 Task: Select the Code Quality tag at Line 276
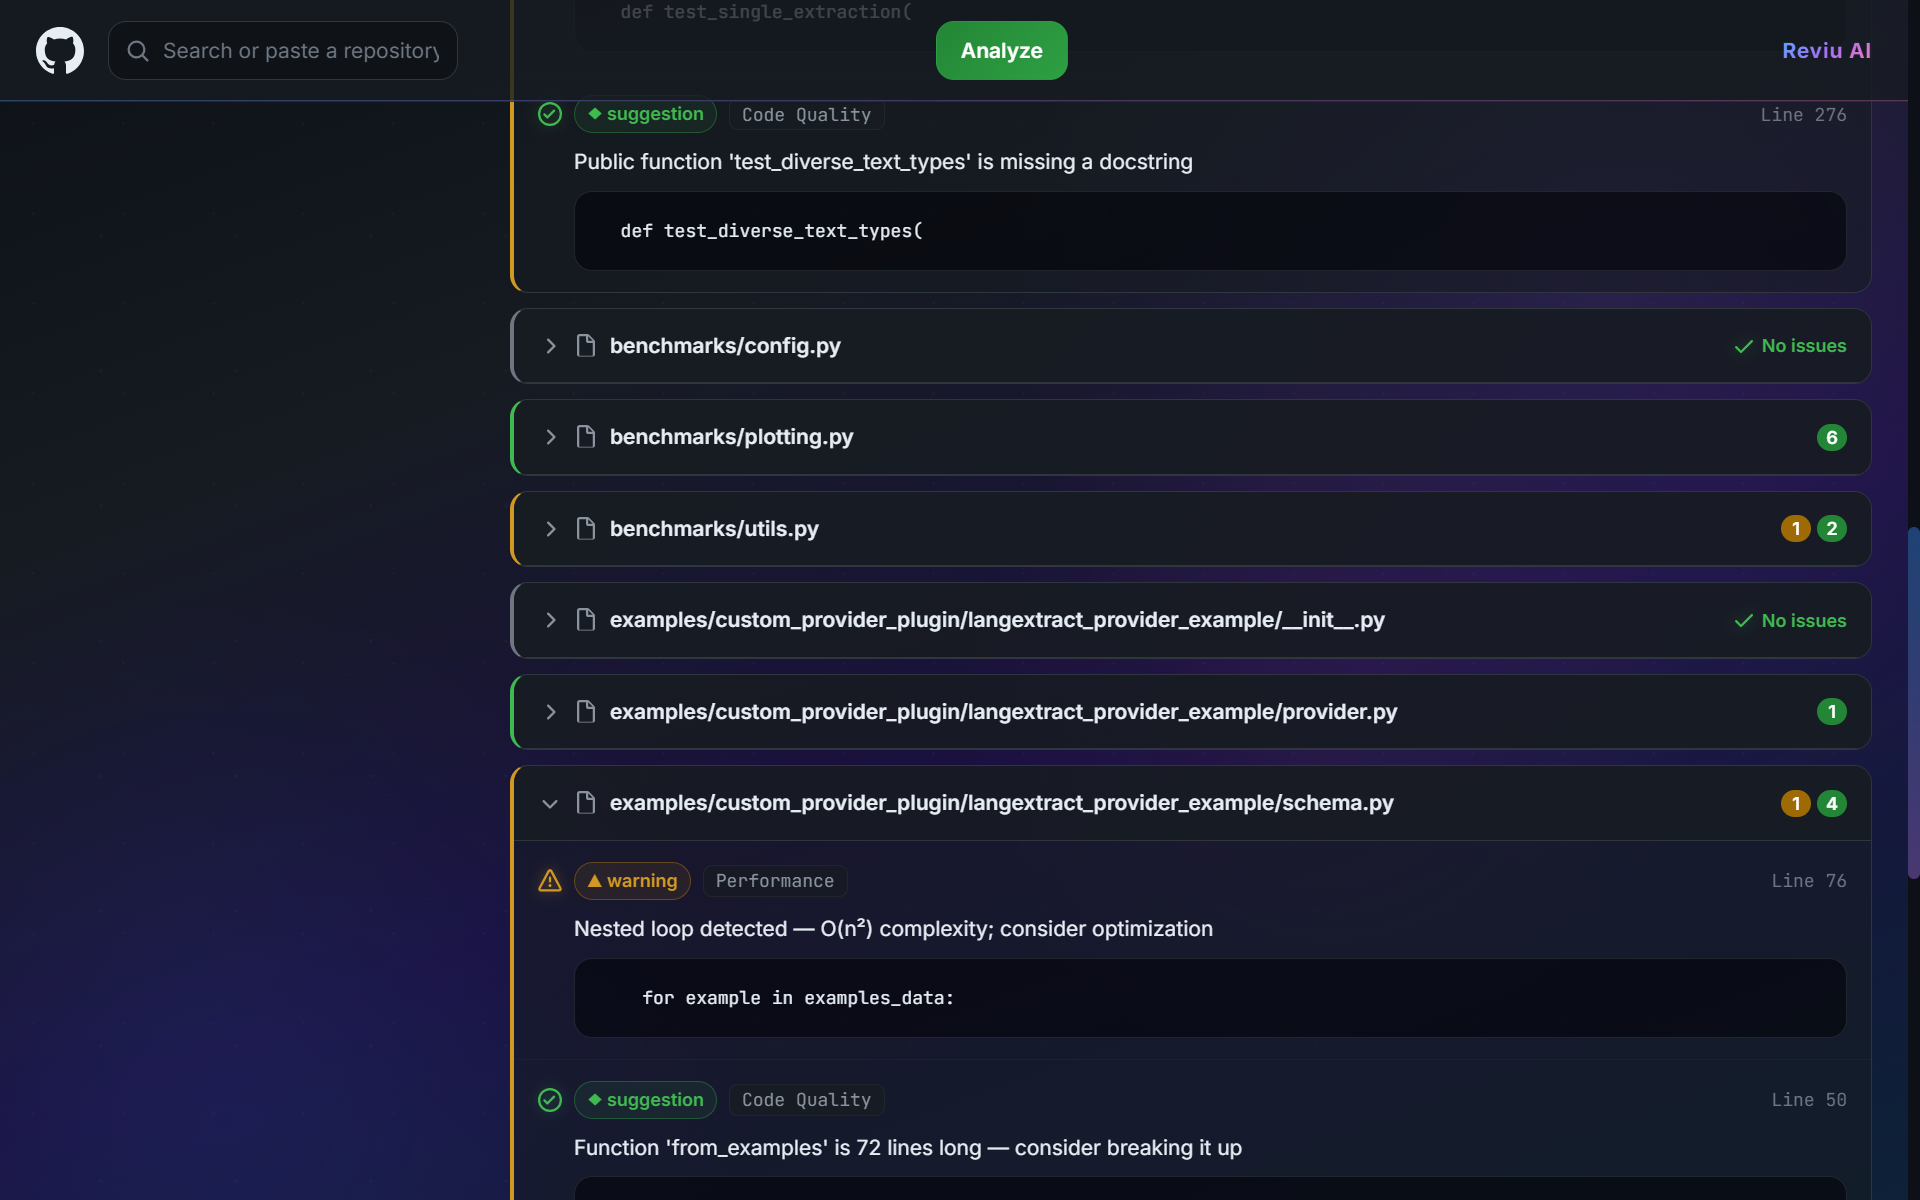pyautogui.click(x=806, y=115)
